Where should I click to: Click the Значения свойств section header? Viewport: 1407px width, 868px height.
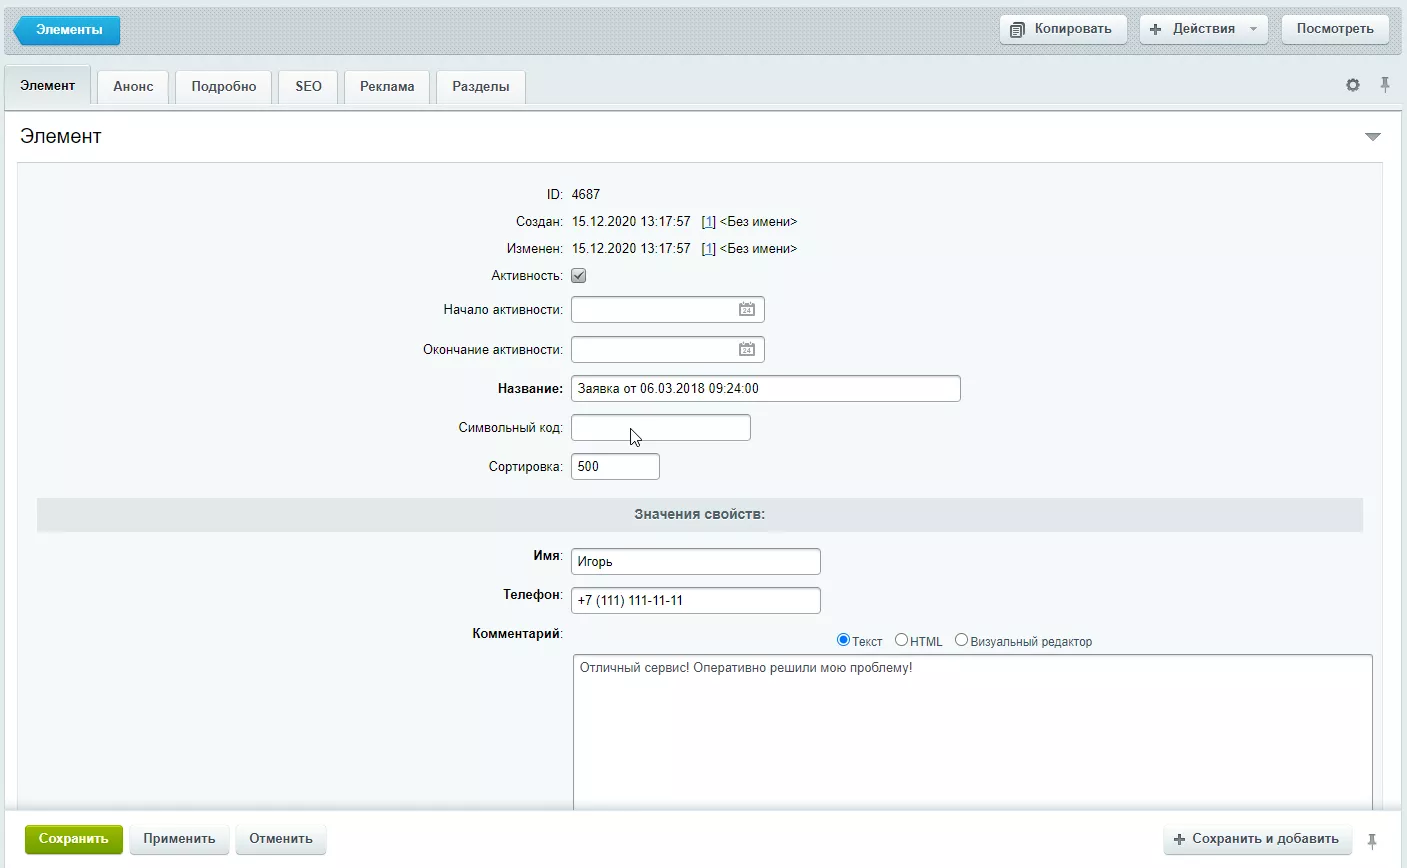700,514
